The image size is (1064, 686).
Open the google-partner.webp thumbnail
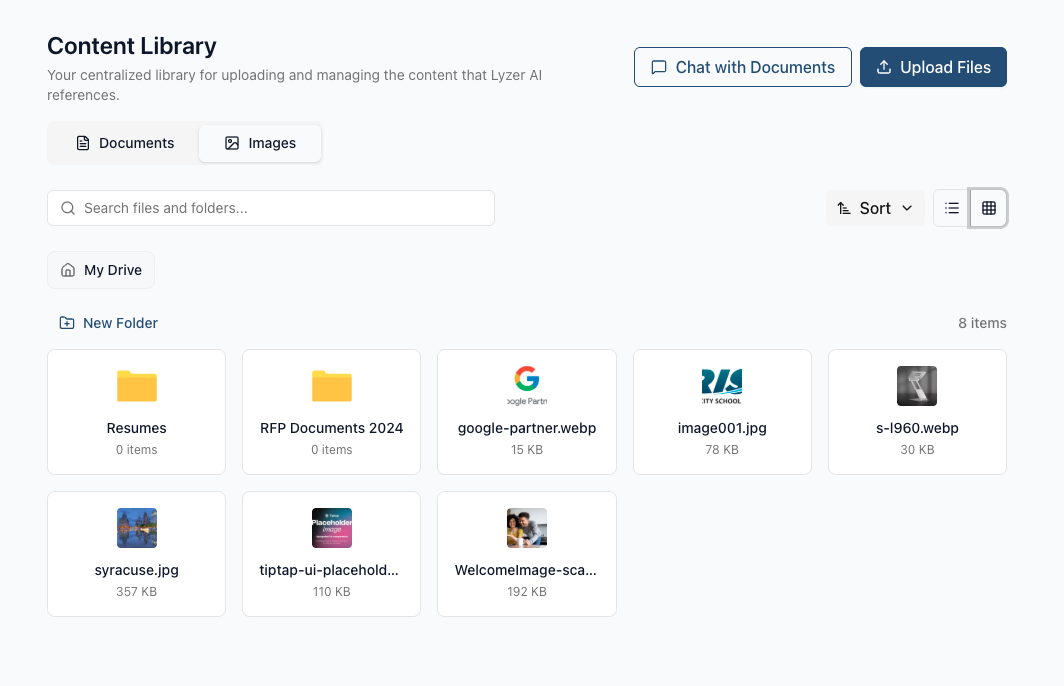coord(527,386)
